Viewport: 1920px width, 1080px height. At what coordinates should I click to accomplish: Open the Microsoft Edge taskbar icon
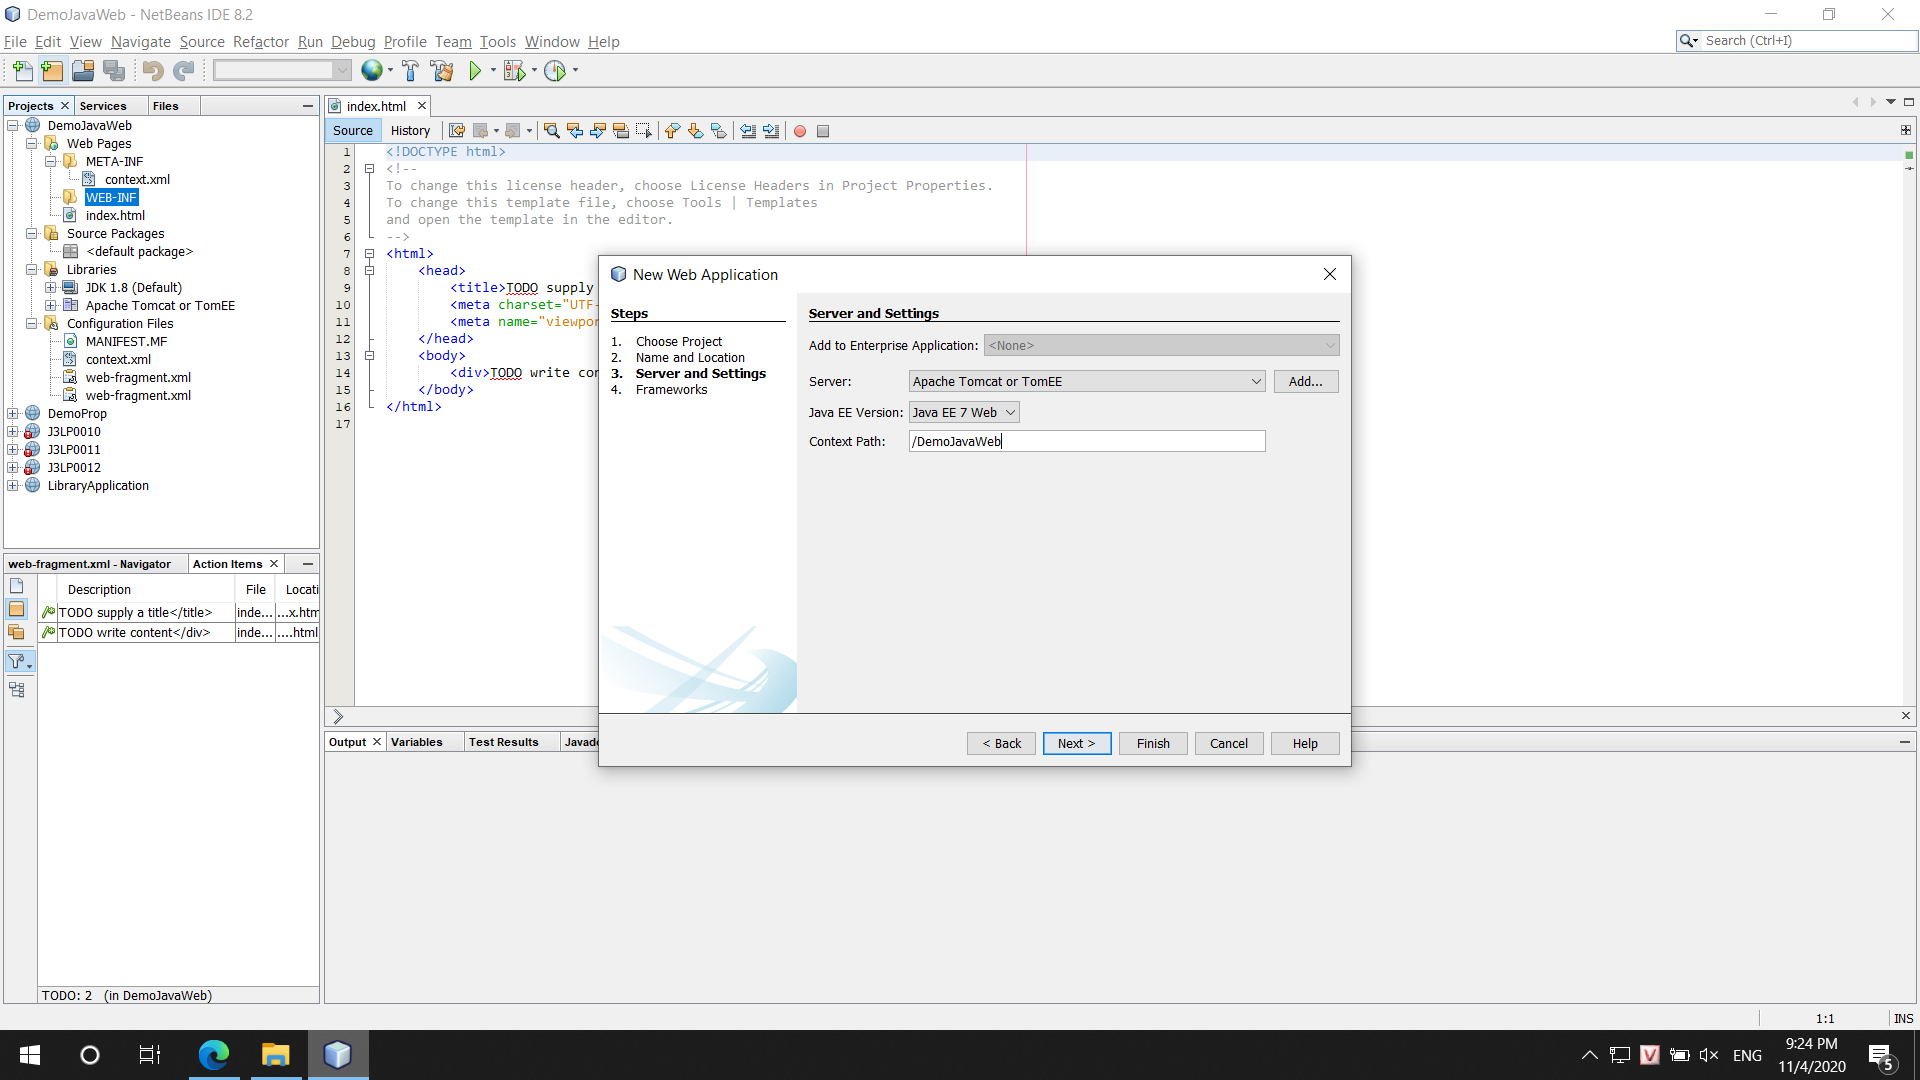(x=213, y=1055)
